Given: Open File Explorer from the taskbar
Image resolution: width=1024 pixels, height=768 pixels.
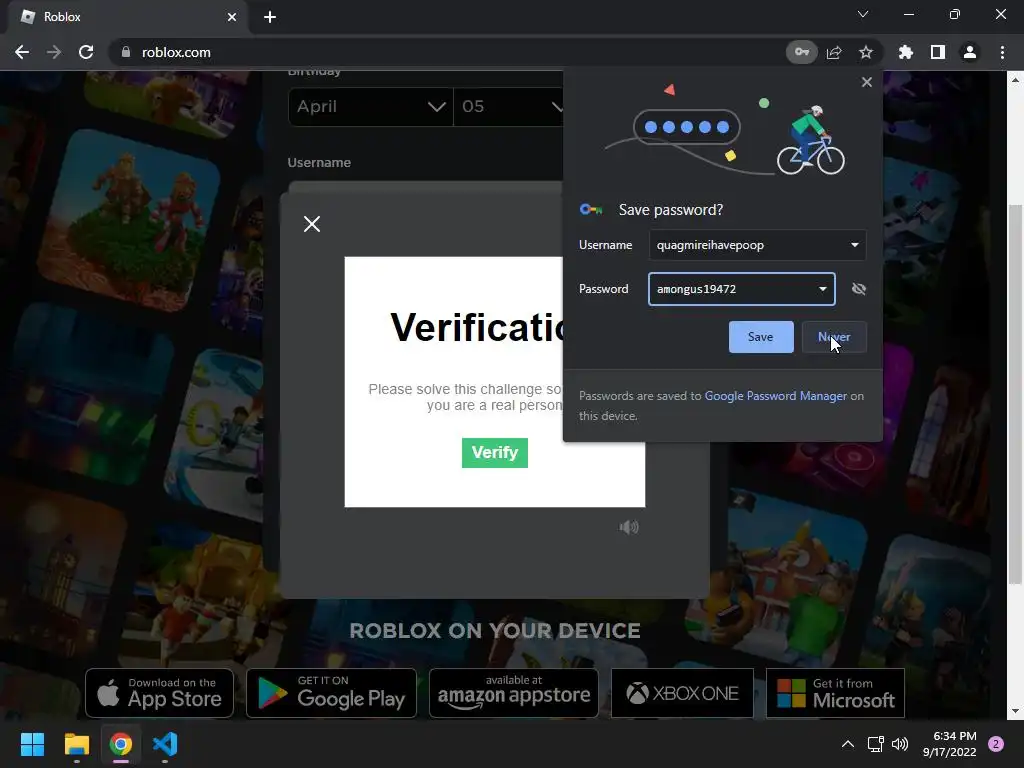Looking at the screenshot, I should coord(76,744).
